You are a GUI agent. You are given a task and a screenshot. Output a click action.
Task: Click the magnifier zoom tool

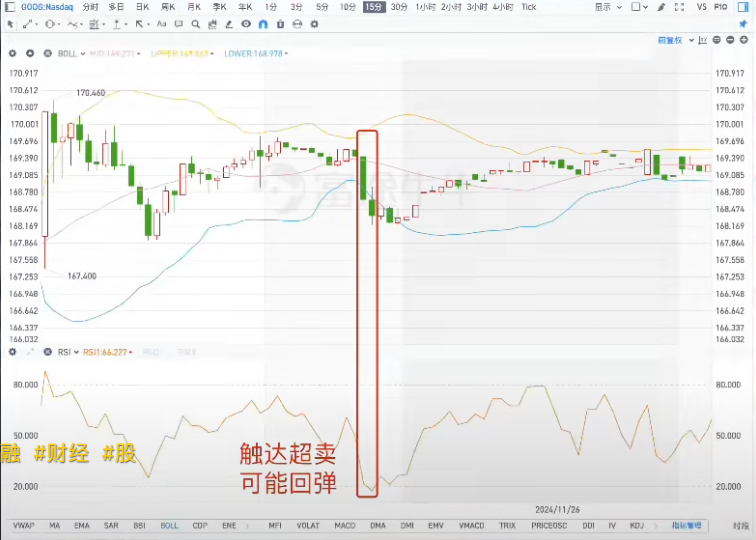pyautogui.click(x=195, y=24)
